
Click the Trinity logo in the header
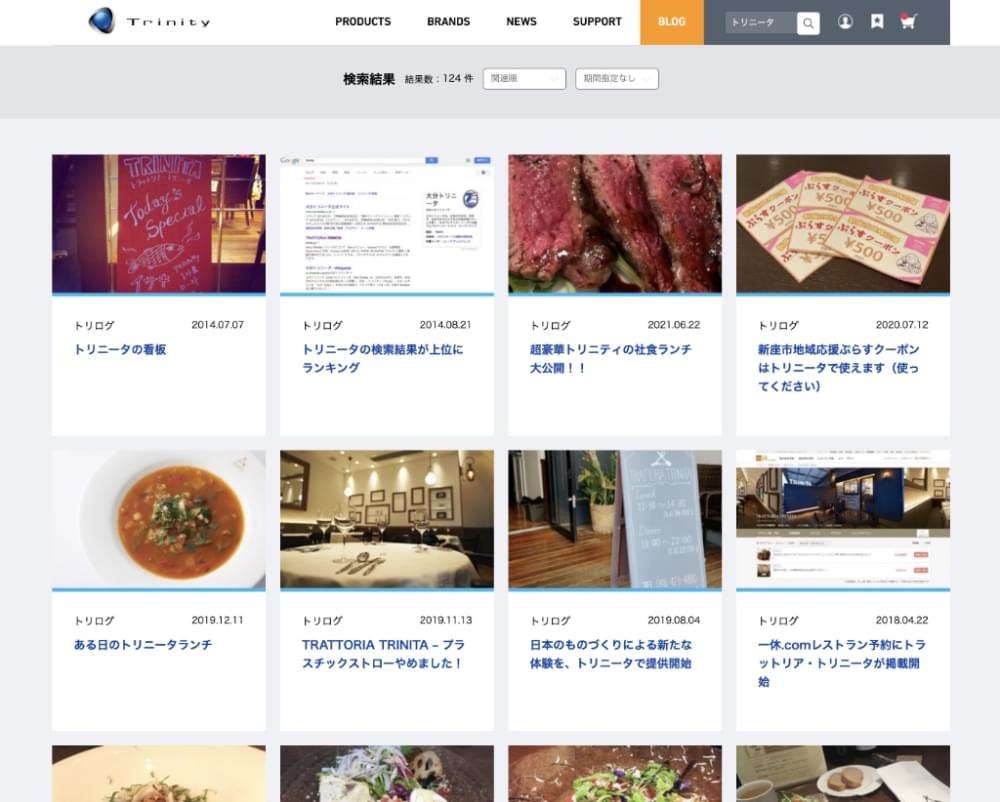tap(149, 21)
